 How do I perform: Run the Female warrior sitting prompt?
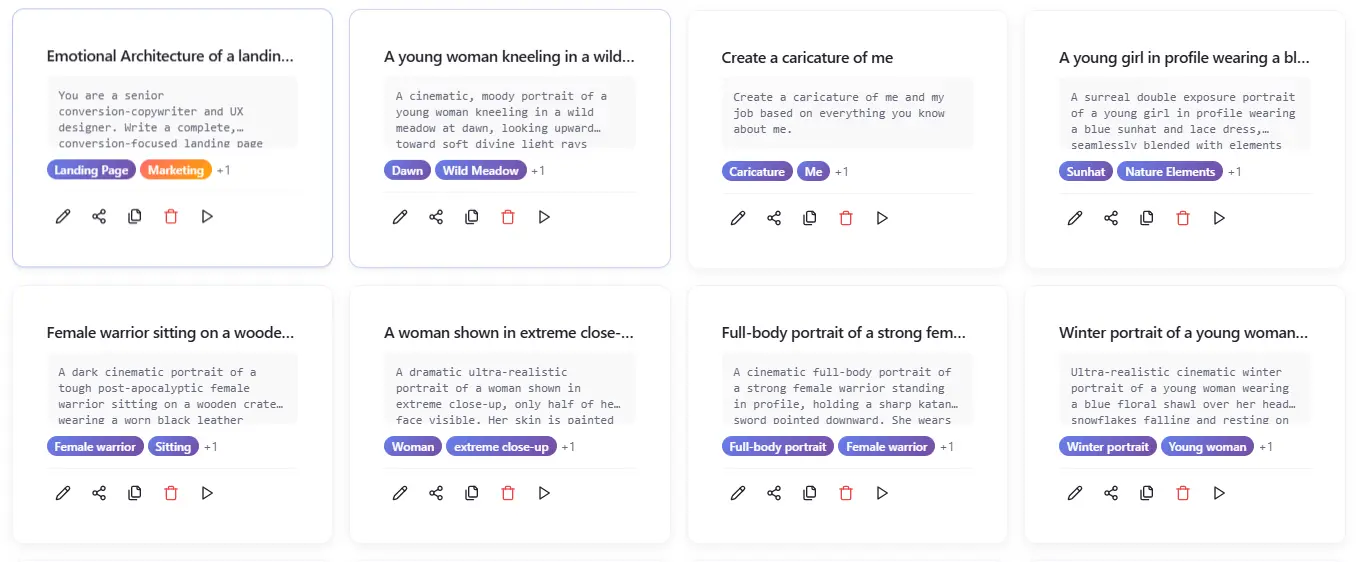coord(207,493)
